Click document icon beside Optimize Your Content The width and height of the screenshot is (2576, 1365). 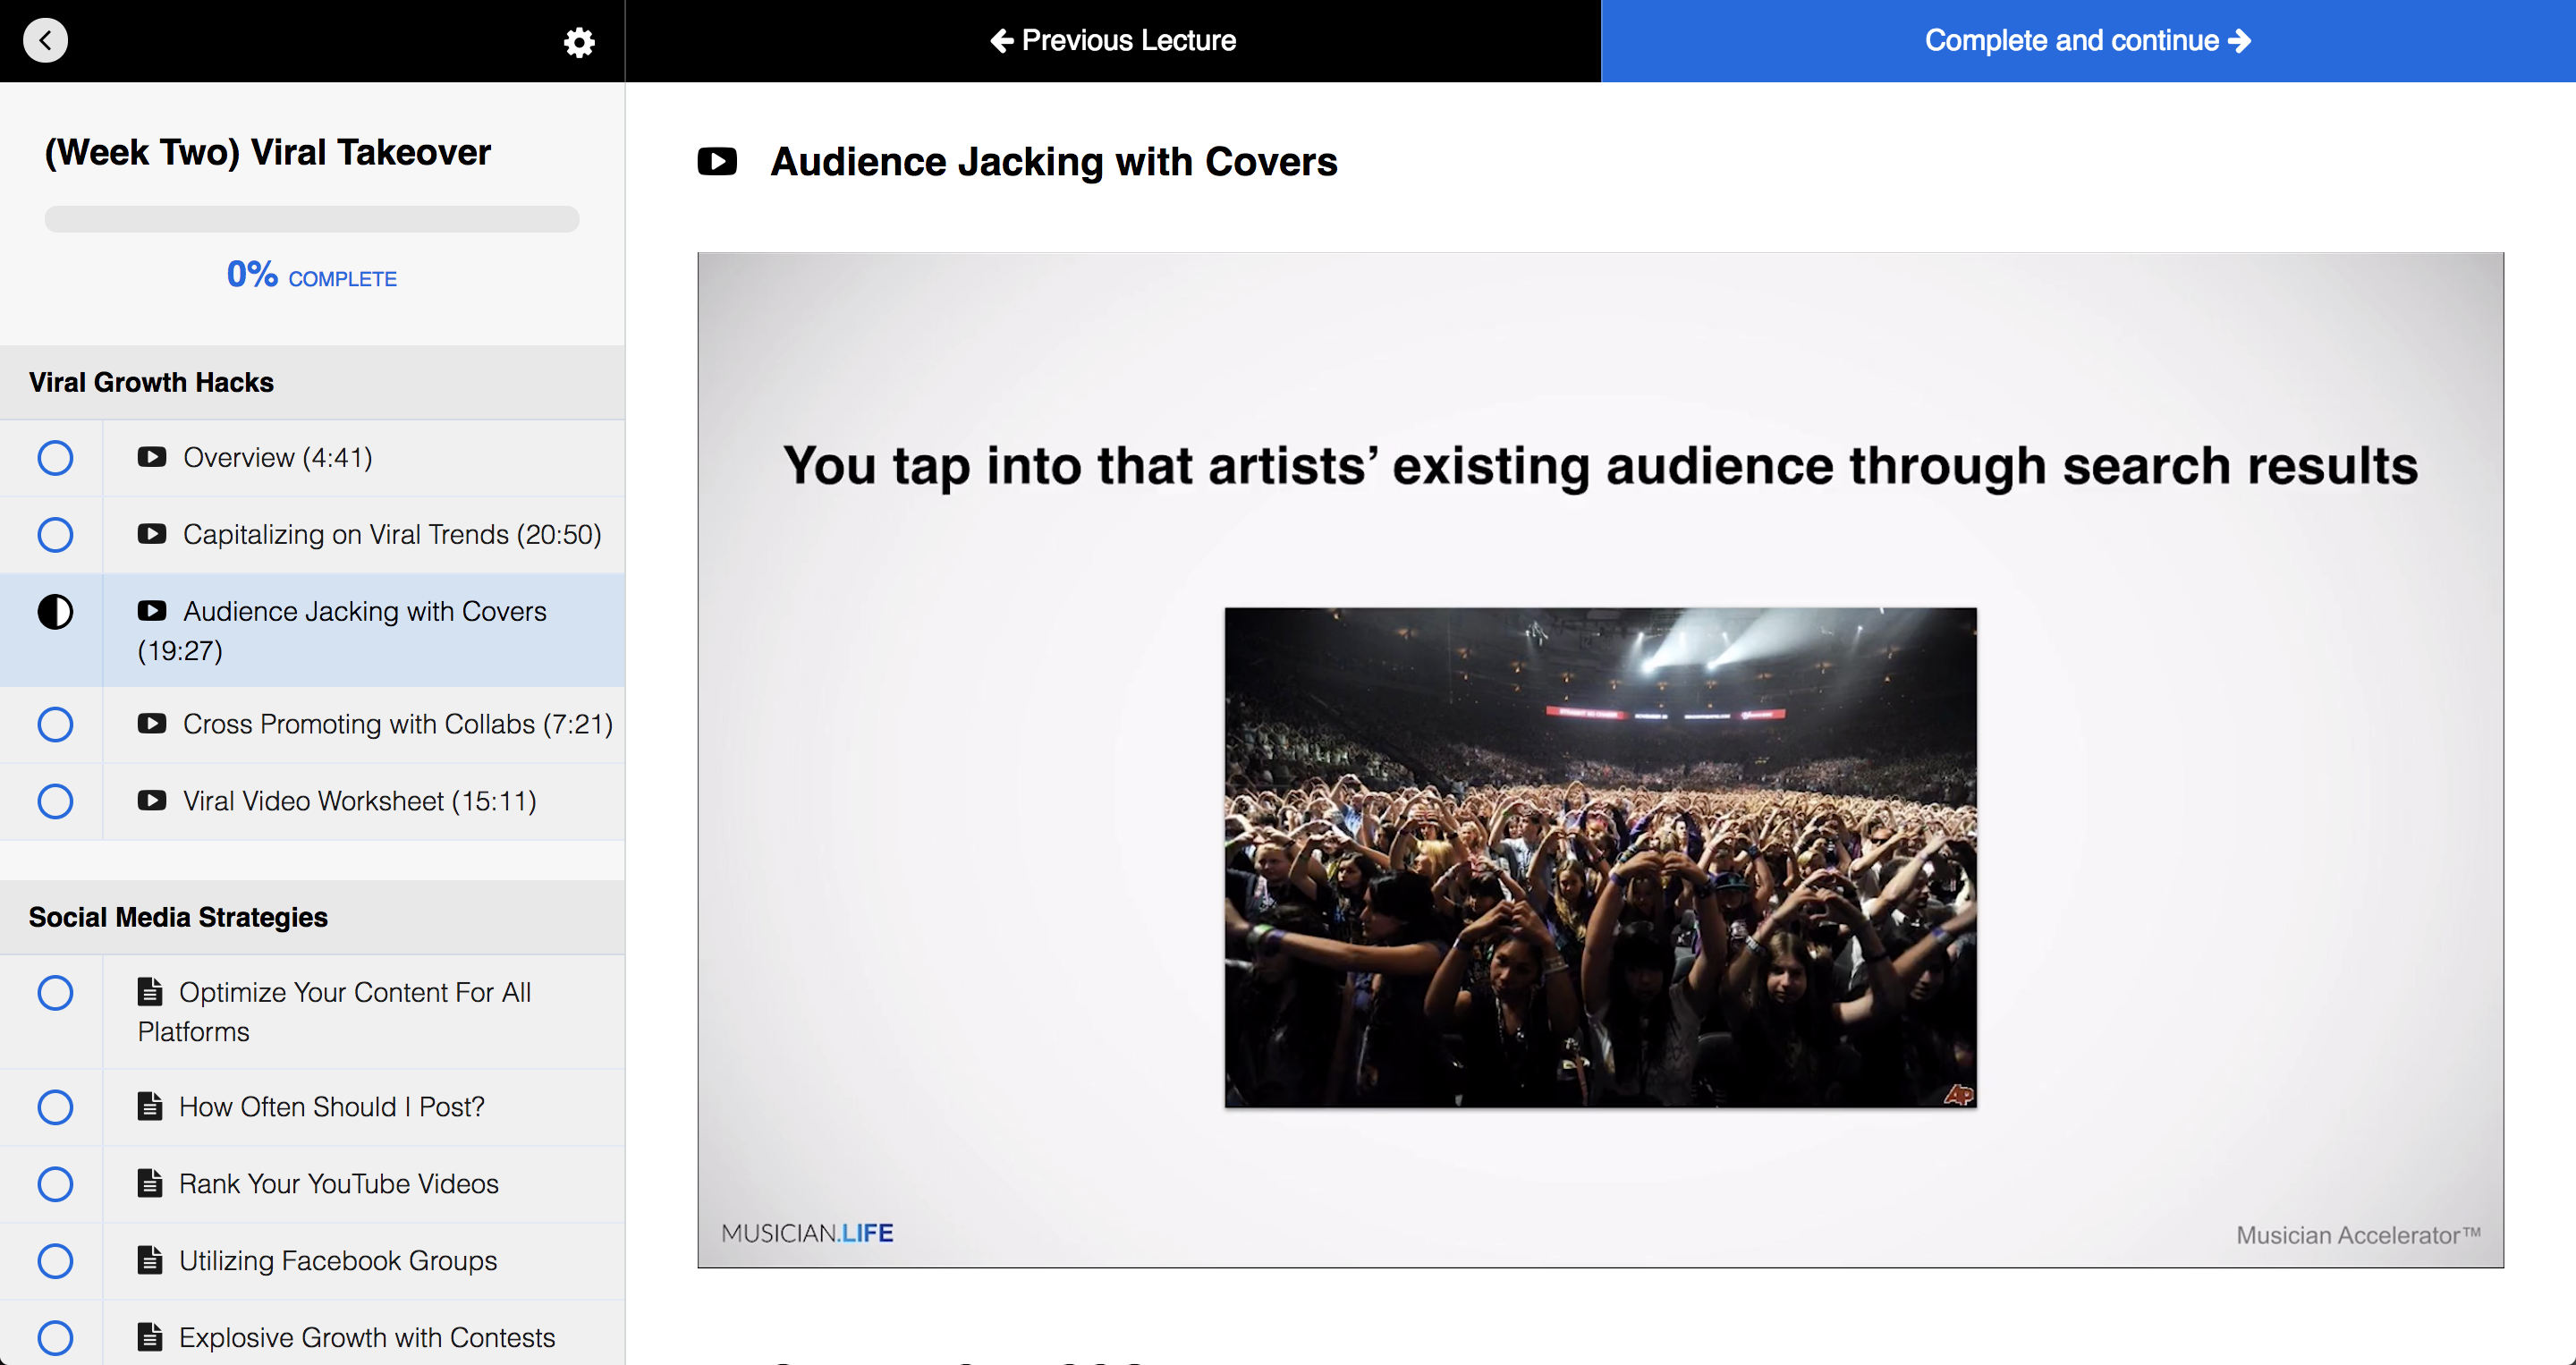coord(150,992)
